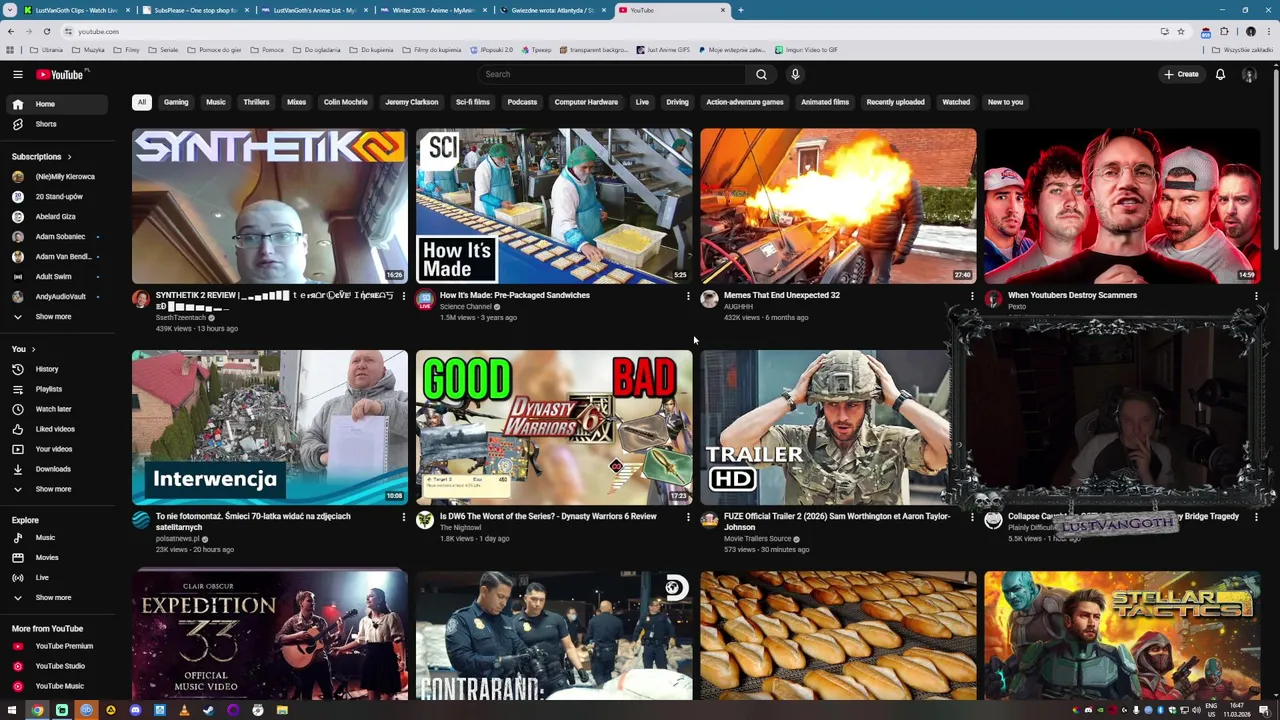Play the Interwencja video thumbnail
This screenshot has height=720, width=1280.
point(270,427)
